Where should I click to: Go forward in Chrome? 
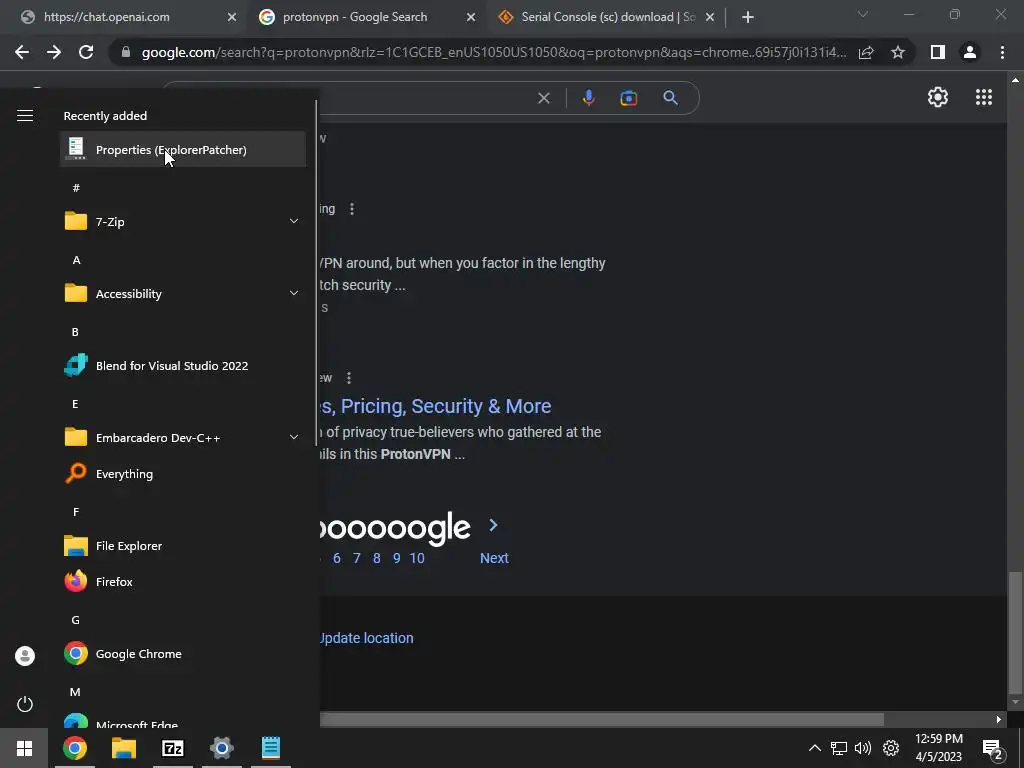pos(54,52)
